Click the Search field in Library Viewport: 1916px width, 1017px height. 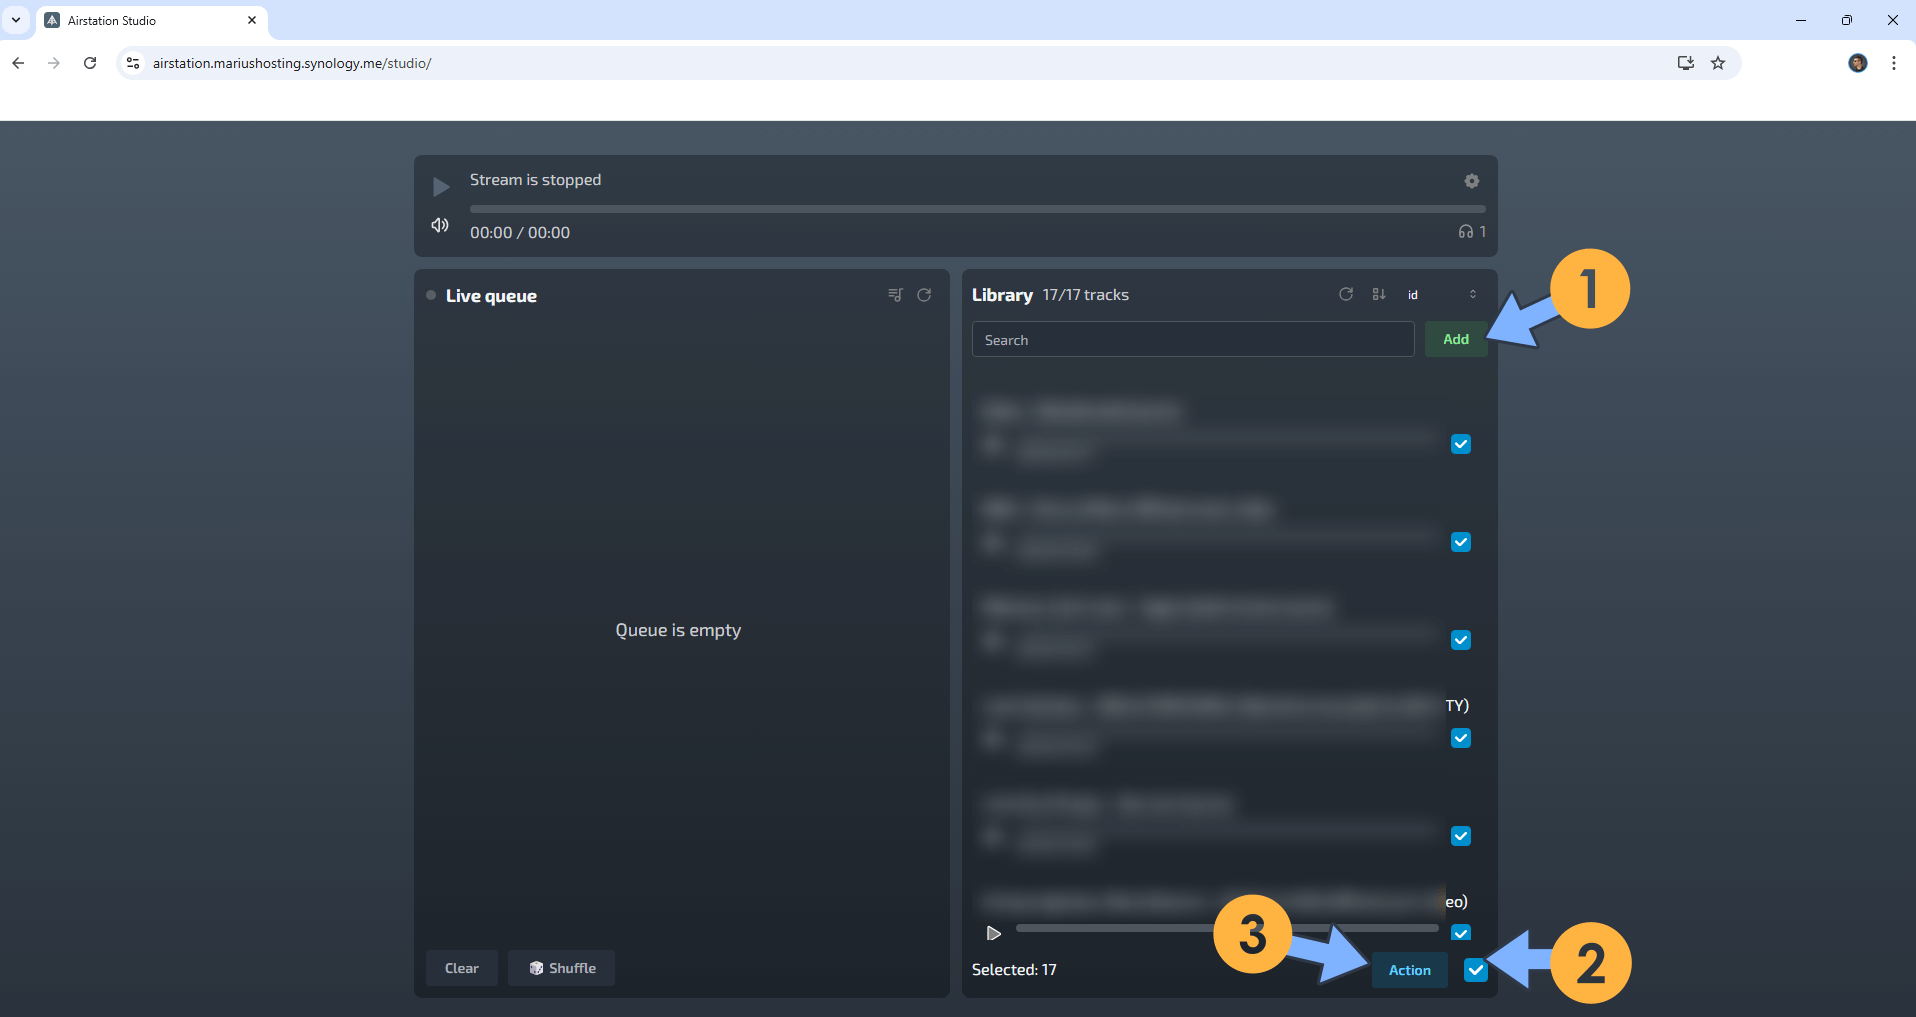[x=1192, y=339]
